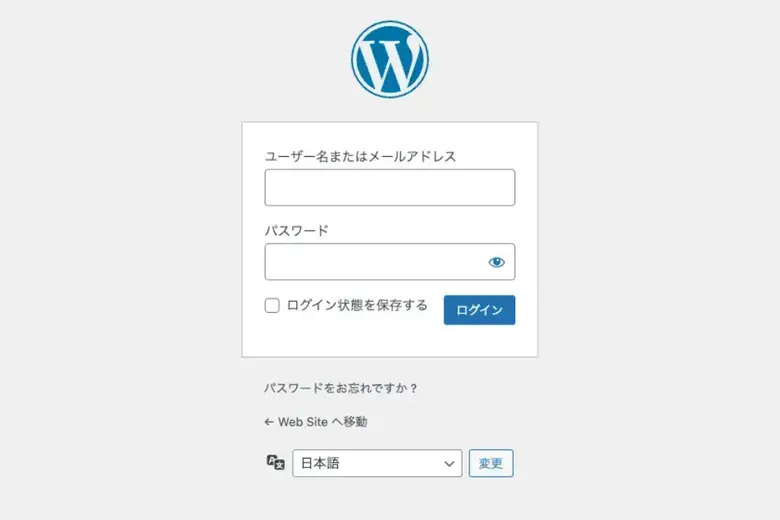Click the chevron arrow in language selector
This screenshot has height=520, width=780.
coord(449,464)
